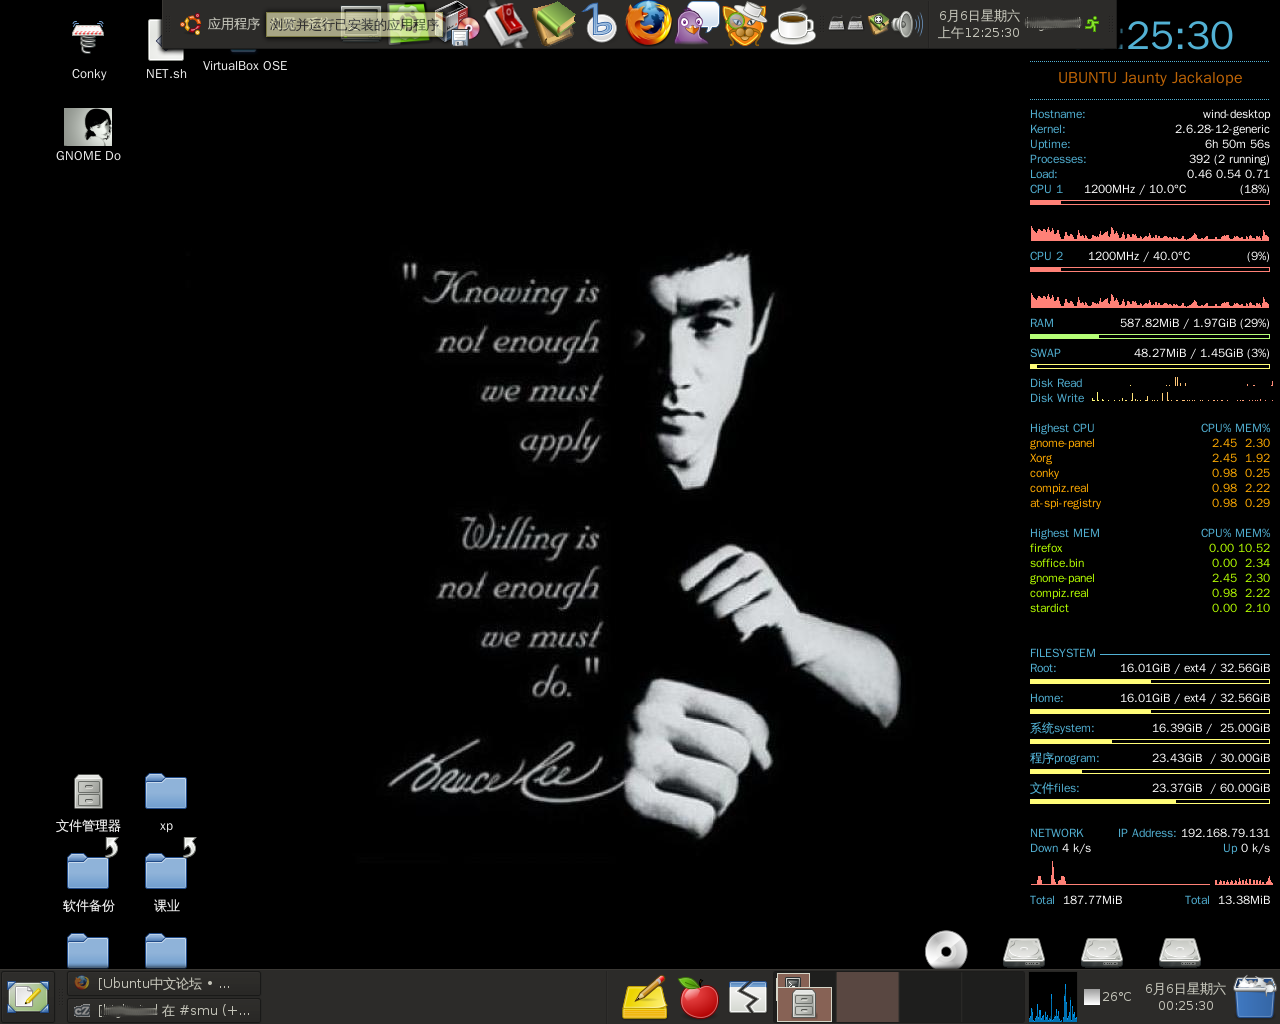The image size is (1280, 1024).
Task: Click the 'stardict' process entry
Action: click(1049, 608)
